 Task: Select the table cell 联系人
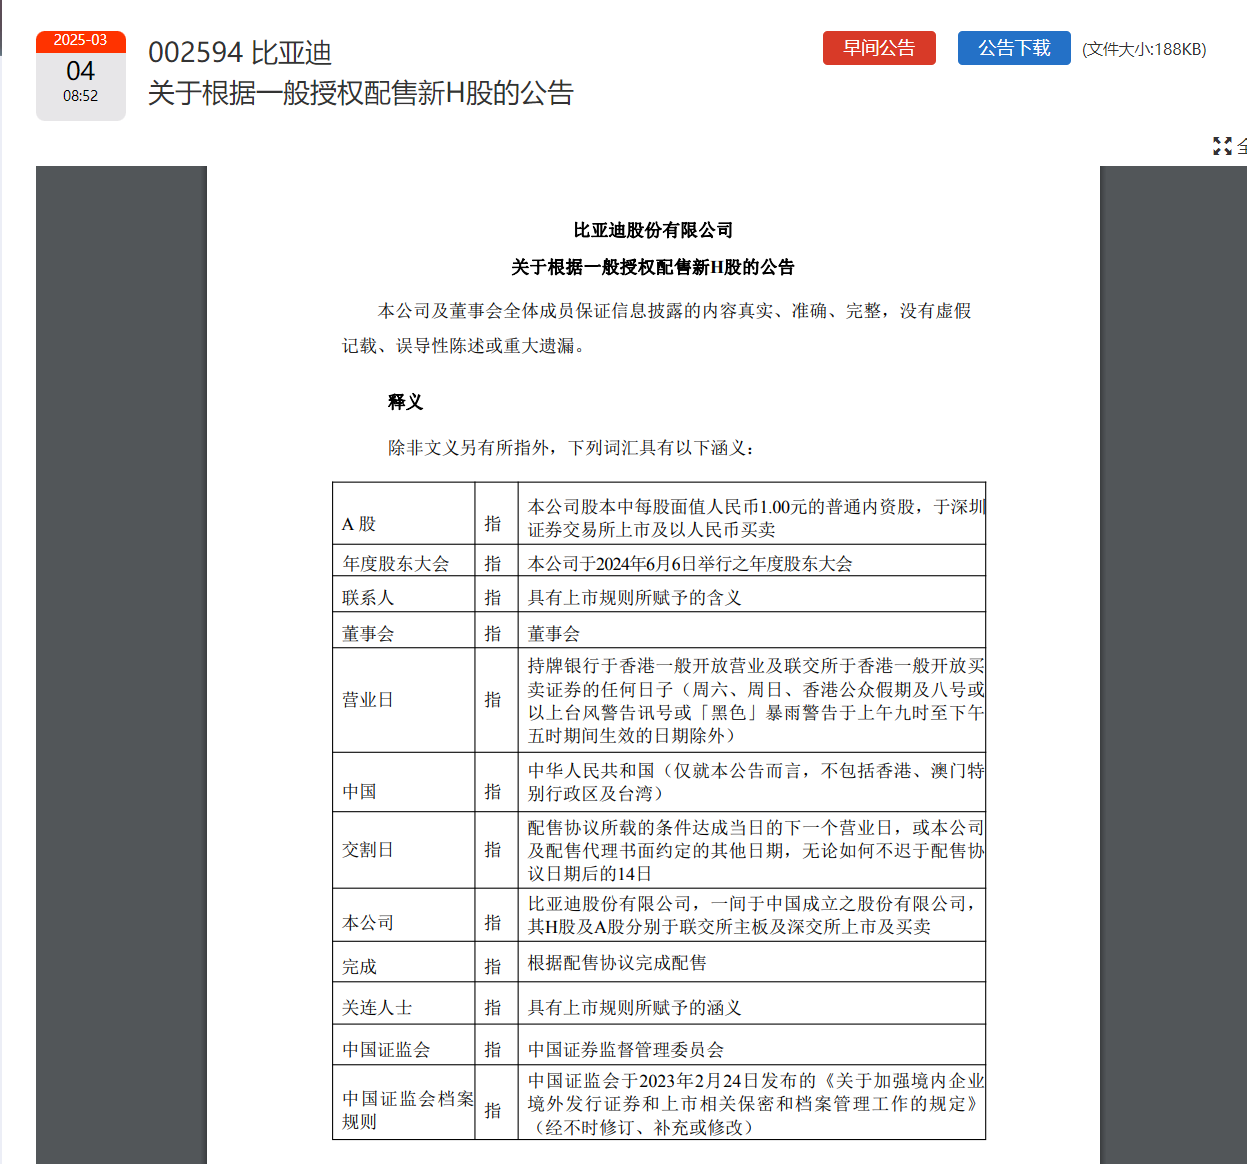pyautogui.click(x=404, y=596)
